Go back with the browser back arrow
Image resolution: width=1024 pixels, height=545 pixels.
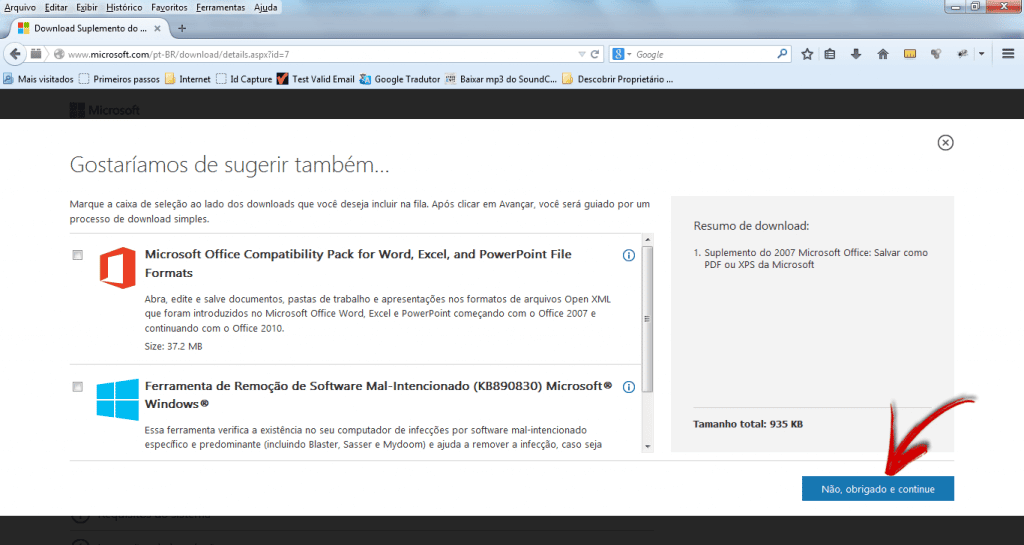coord(15,54)
